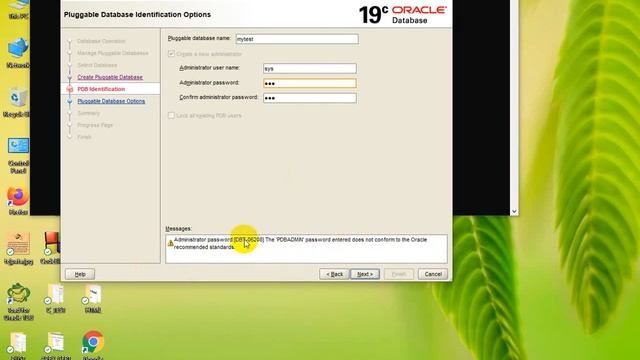Image resolution: width=640 pixels, height=360 pixels.
Task: Go to Pluggable Database Options step
Action: click(111, 101)
